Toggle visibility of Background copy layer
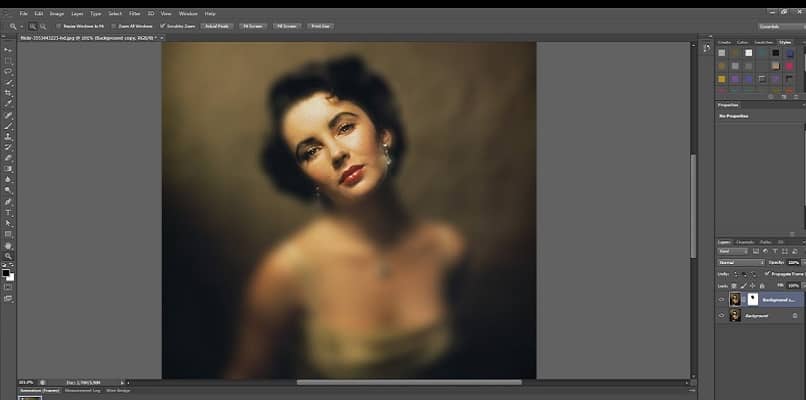The width and height of the screenshot is (806, 400). 722,299
